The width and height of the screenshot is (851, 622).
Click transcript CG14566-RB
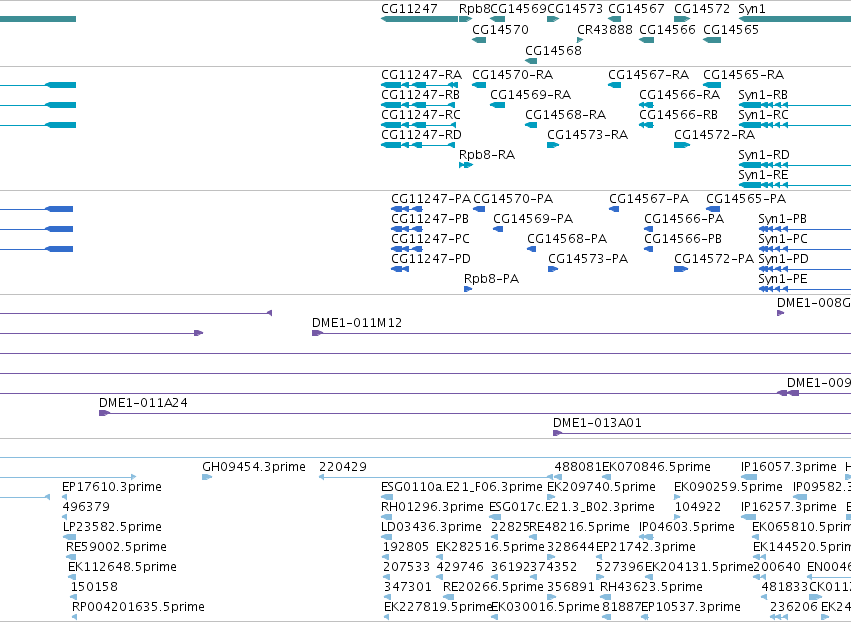[678, 115]
